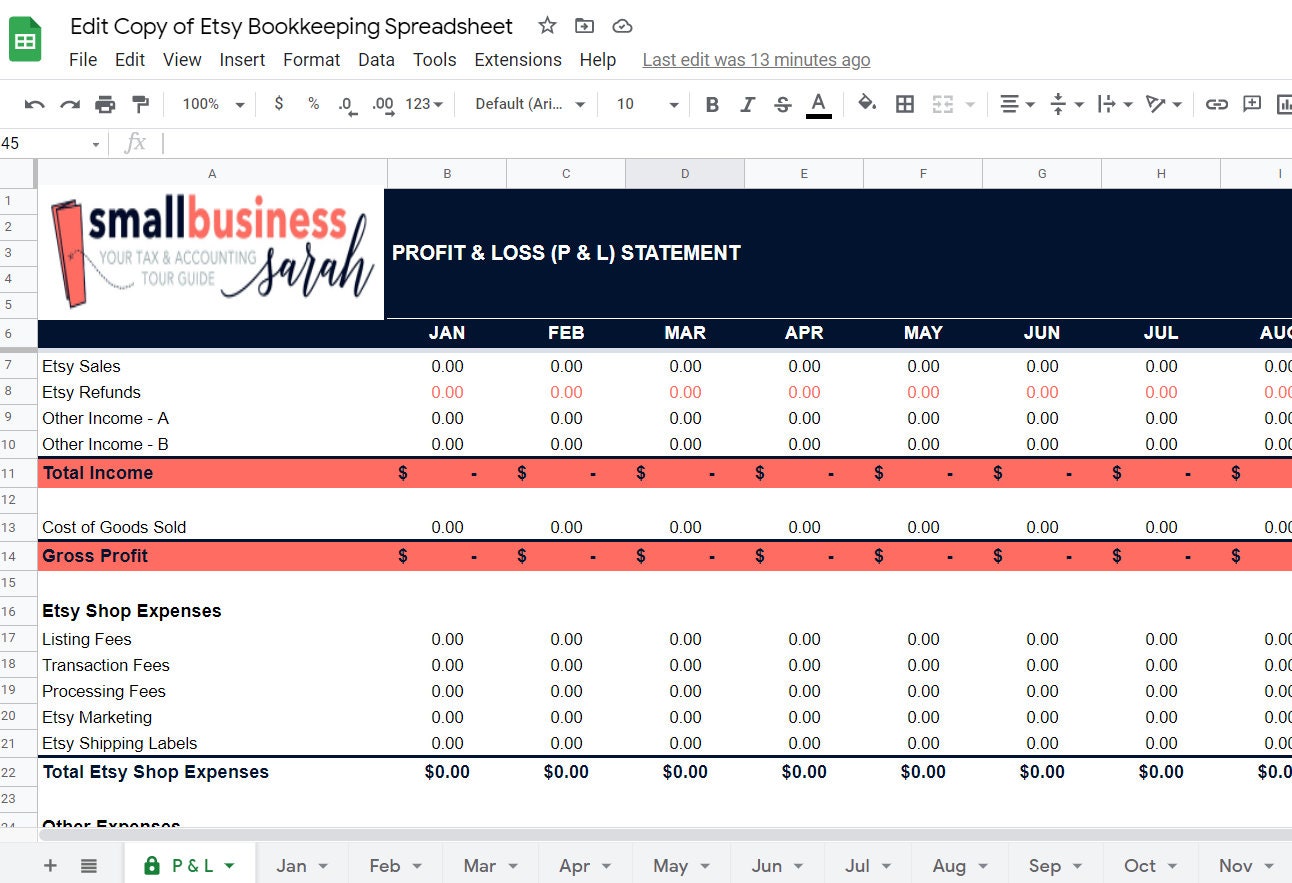Open the font size dropdown
Viewport: 1292px width, 883px height.
(x=647, y=104)
